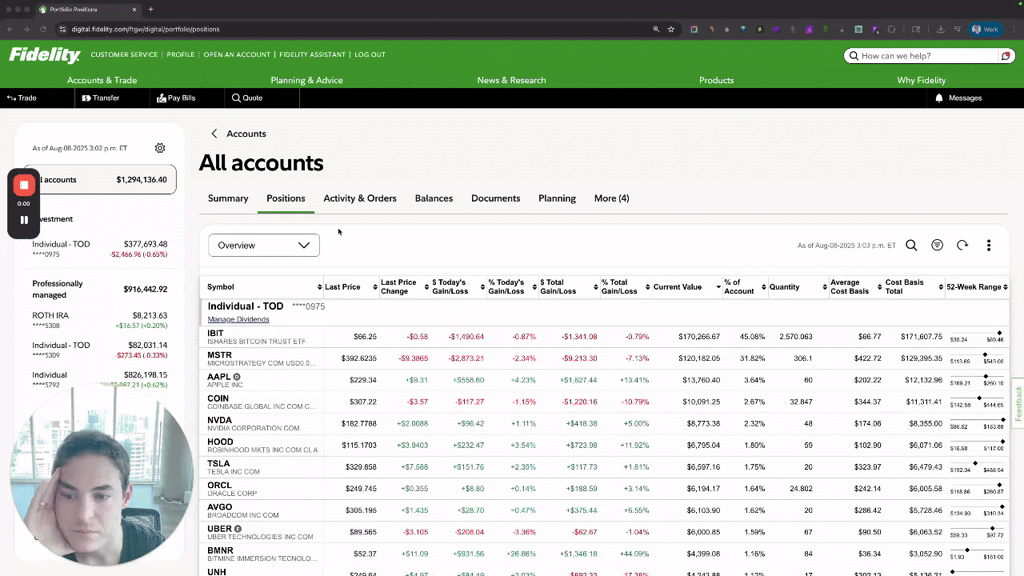Click the Log Out link

pyautogui.click(x=370, y=55)
